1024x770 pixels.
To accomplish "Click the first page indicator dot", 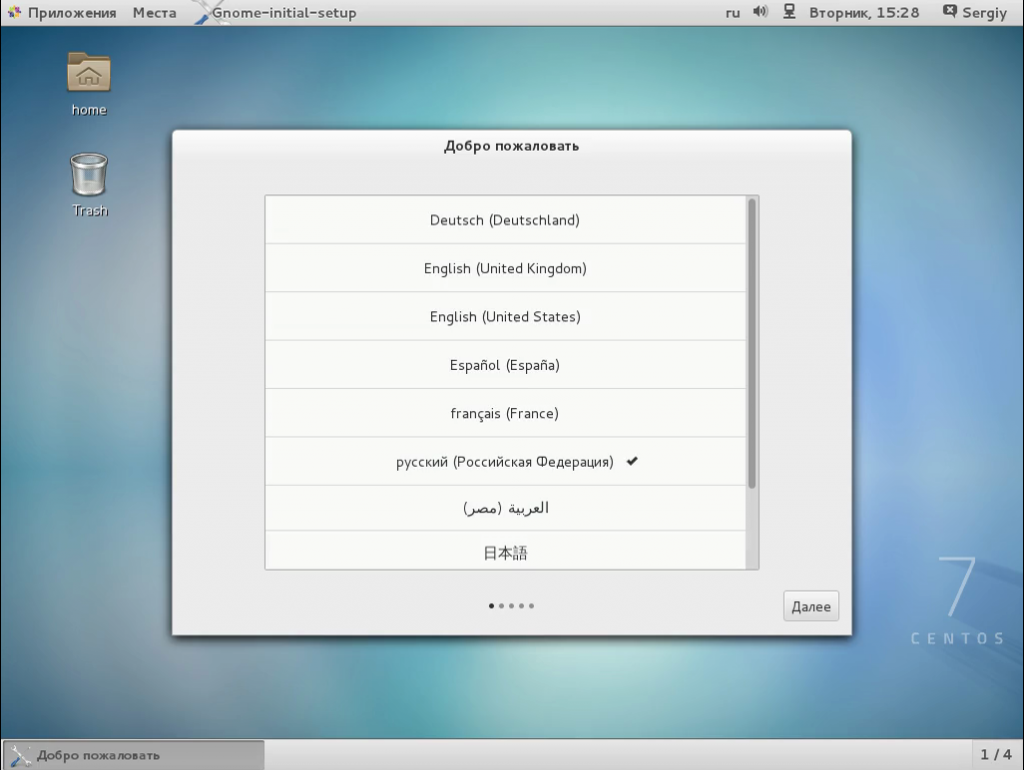I will click(491, 605).
